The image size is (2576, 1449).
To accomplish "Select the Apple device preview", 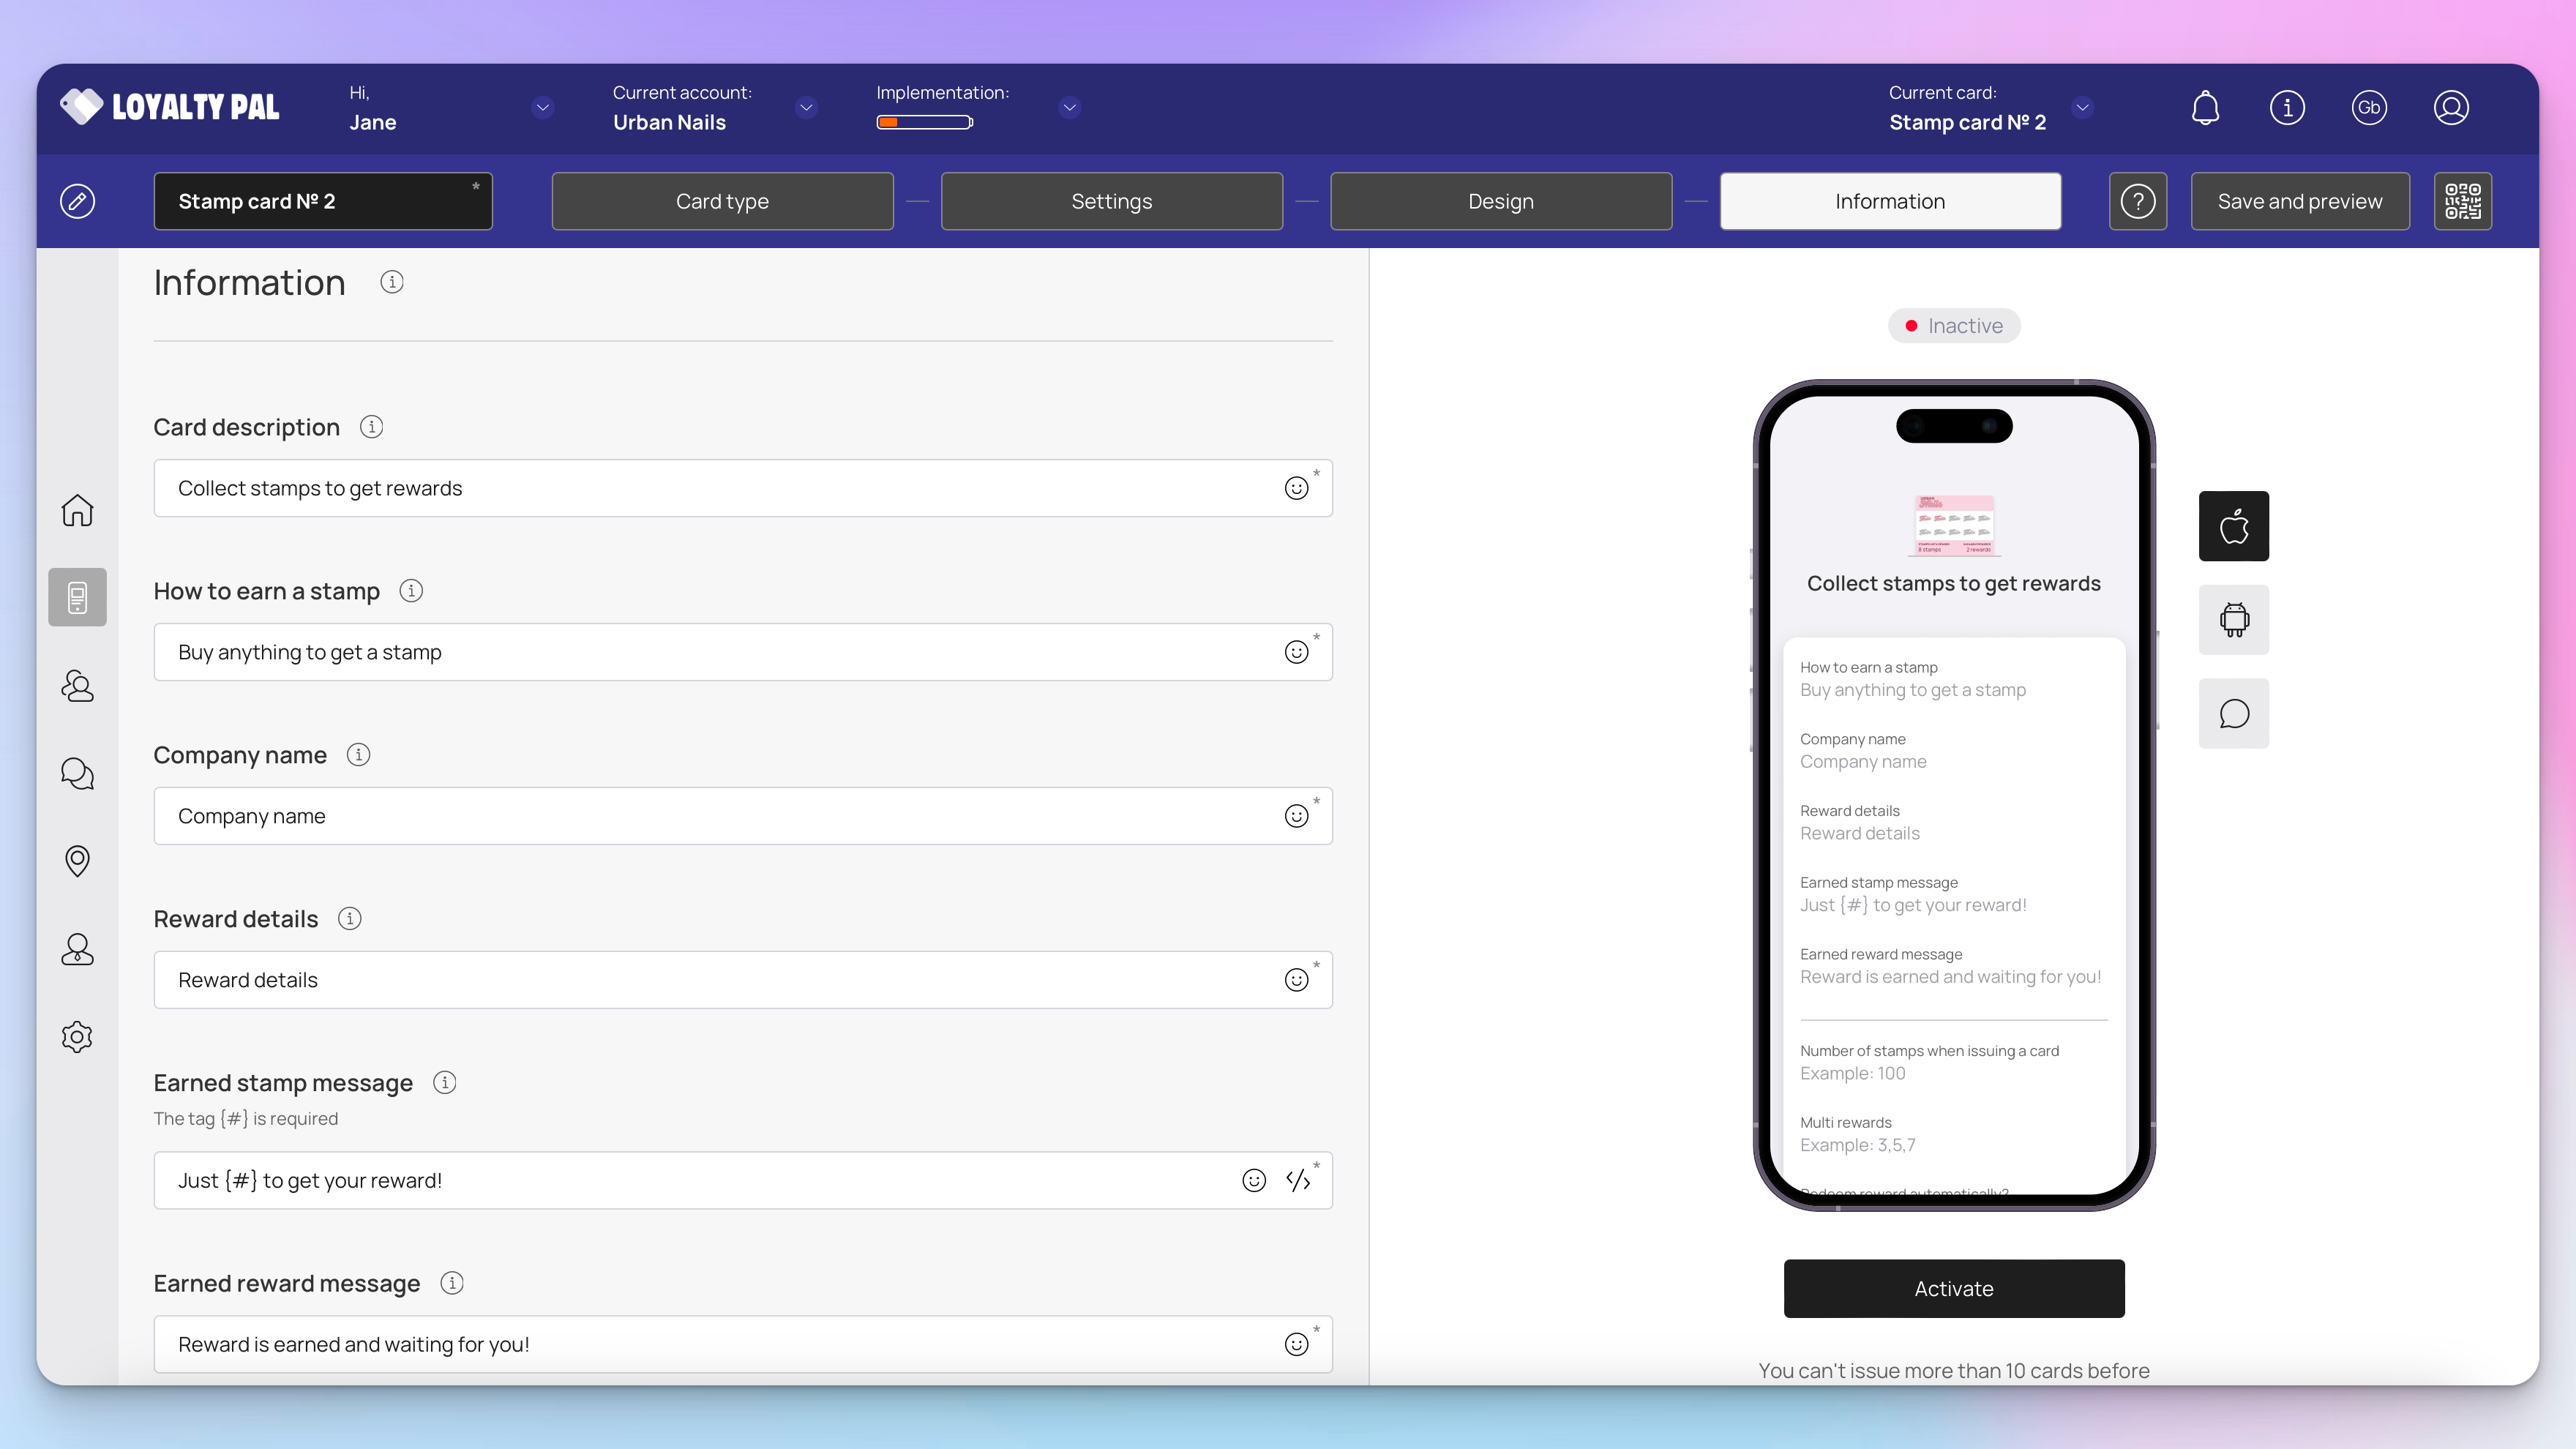I will point(2233,526).
